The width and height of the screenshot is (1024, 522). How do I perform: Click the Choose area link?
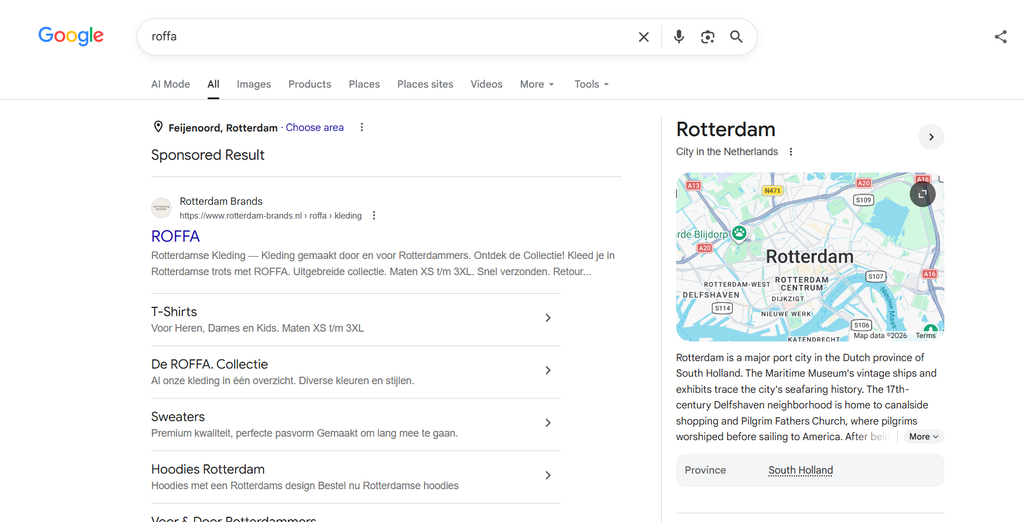tap(314, 127)
